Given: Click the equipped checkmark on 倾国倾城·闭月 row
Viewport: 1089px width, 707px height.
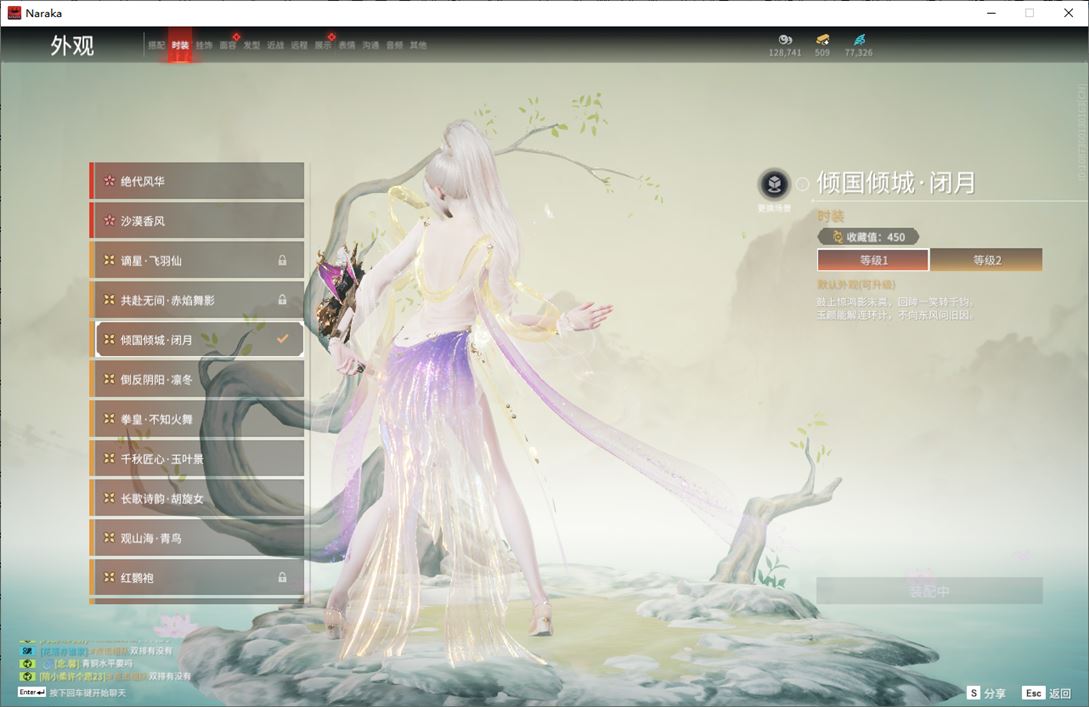Looking at the screenshot, I should (x=282, y=339).
